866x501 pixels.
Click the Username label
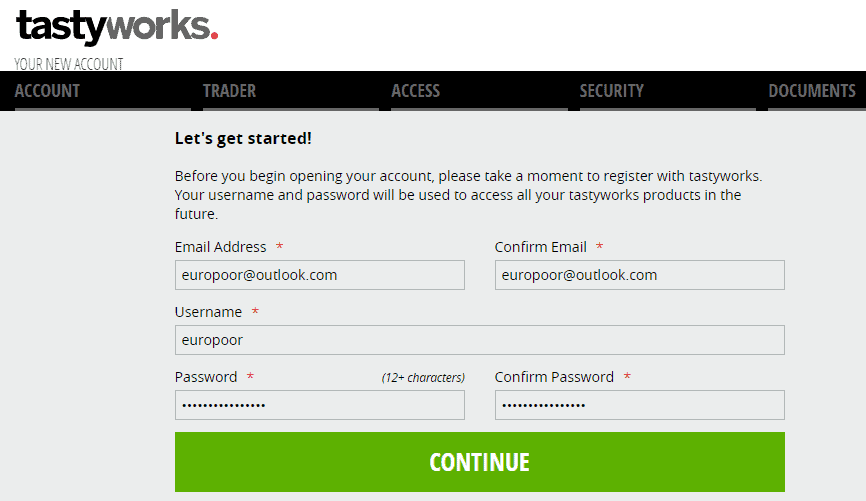coord(208,312)
